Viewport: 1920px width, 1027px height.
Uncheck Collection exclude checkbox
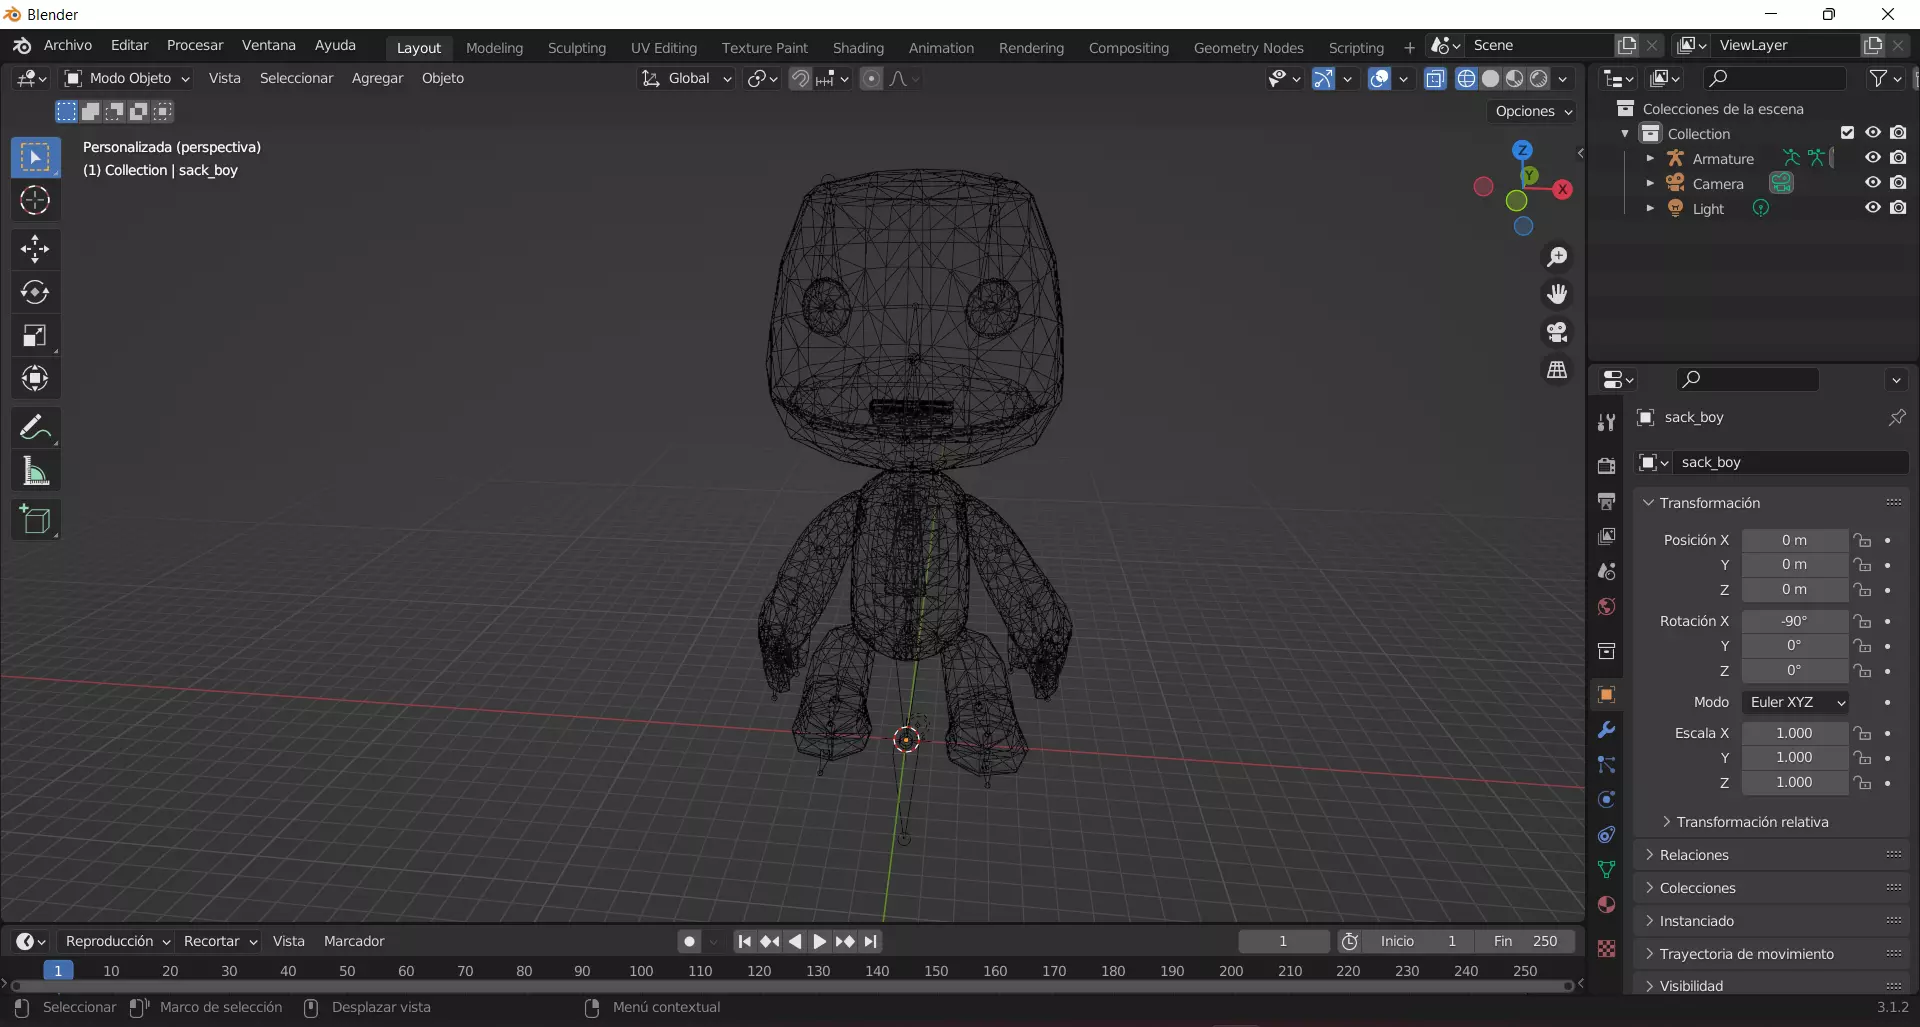click(1847, 133)
